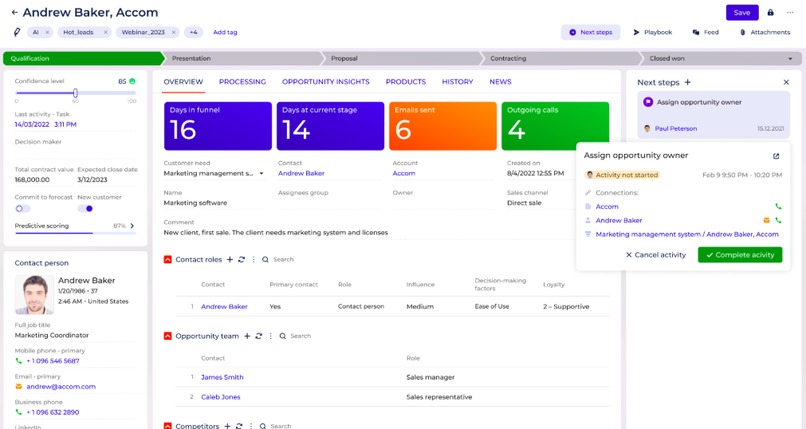This screenshot has width=806, height=429.
Task: Switch to the Processing tab
Action: tap(243, 82)
